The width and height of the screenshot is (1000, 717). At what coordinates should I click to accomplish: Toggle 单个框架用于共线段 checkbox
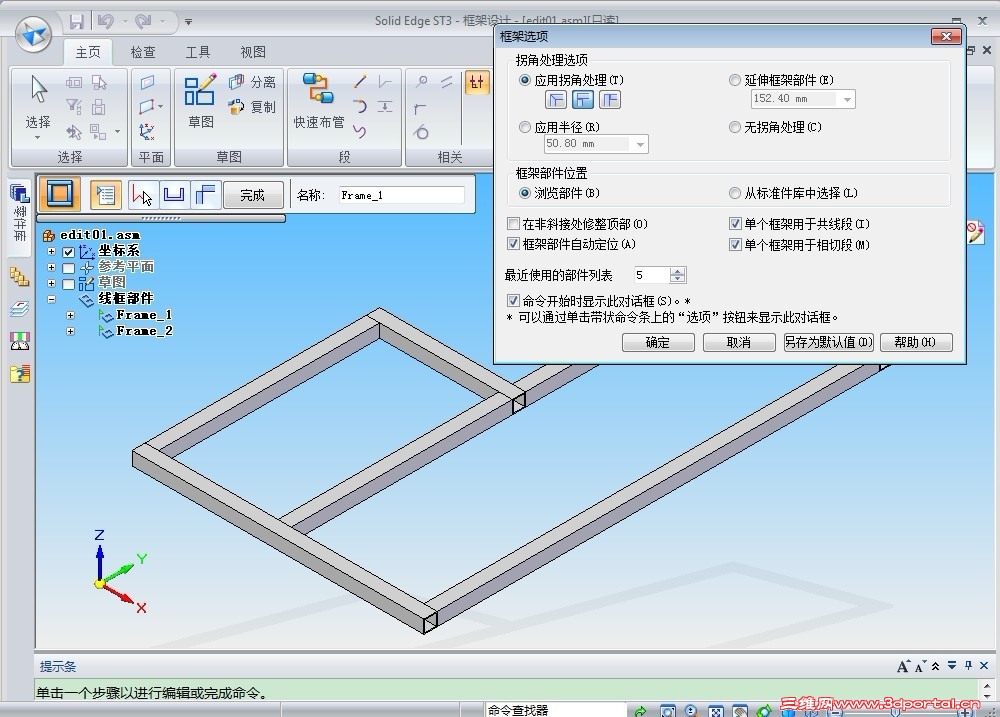pos(735,224)
